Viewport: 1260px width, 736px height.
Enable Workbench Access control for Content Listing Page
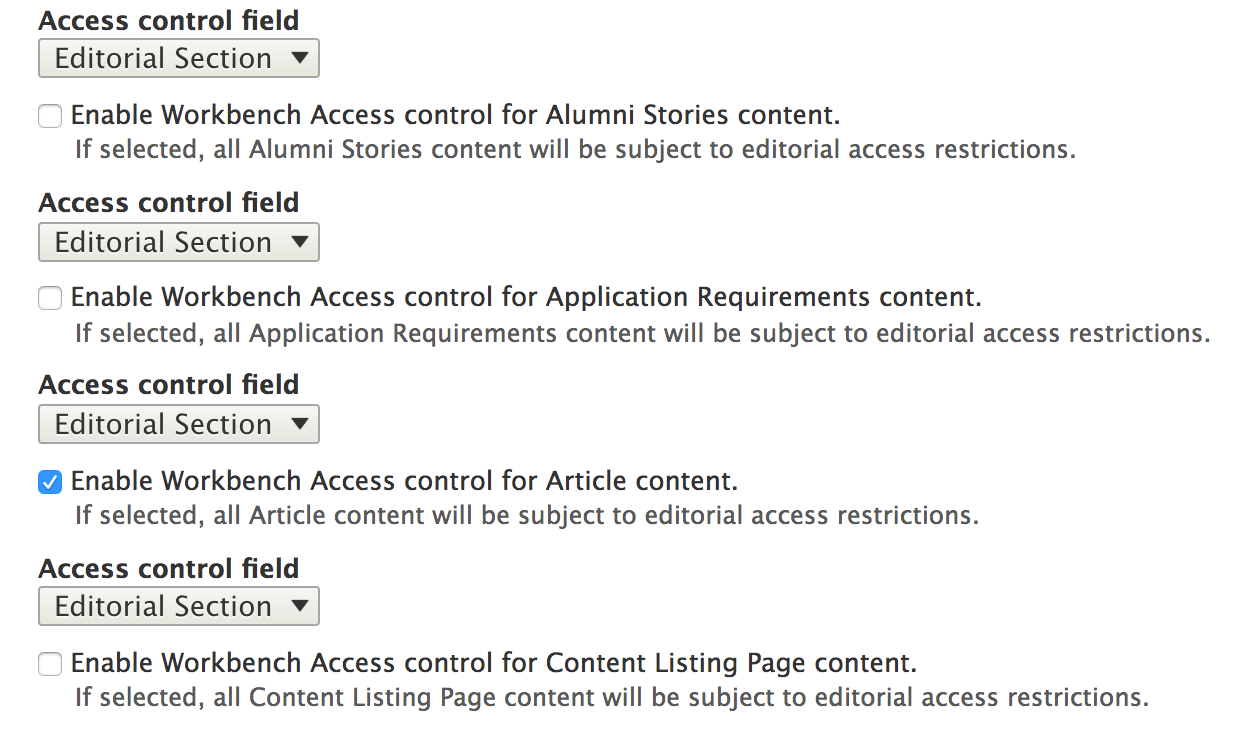point(49,662)
